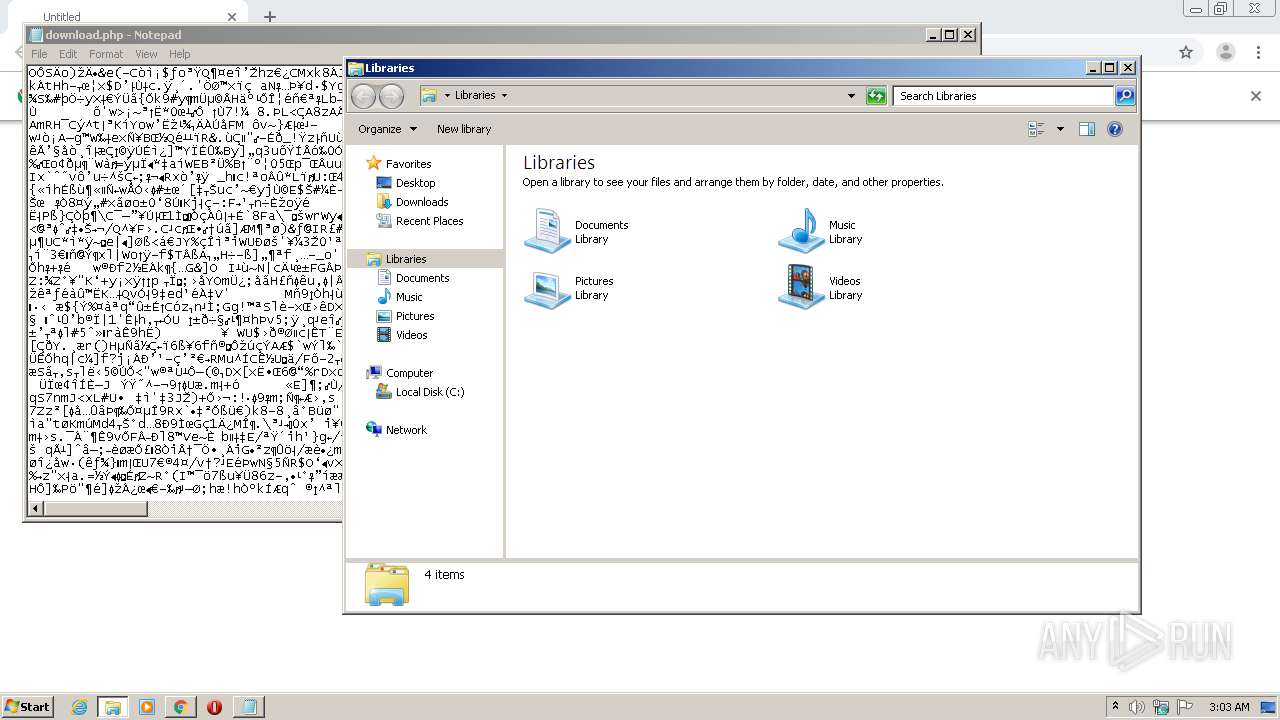Expand the view options dropdown arrow

point(1060,129)
